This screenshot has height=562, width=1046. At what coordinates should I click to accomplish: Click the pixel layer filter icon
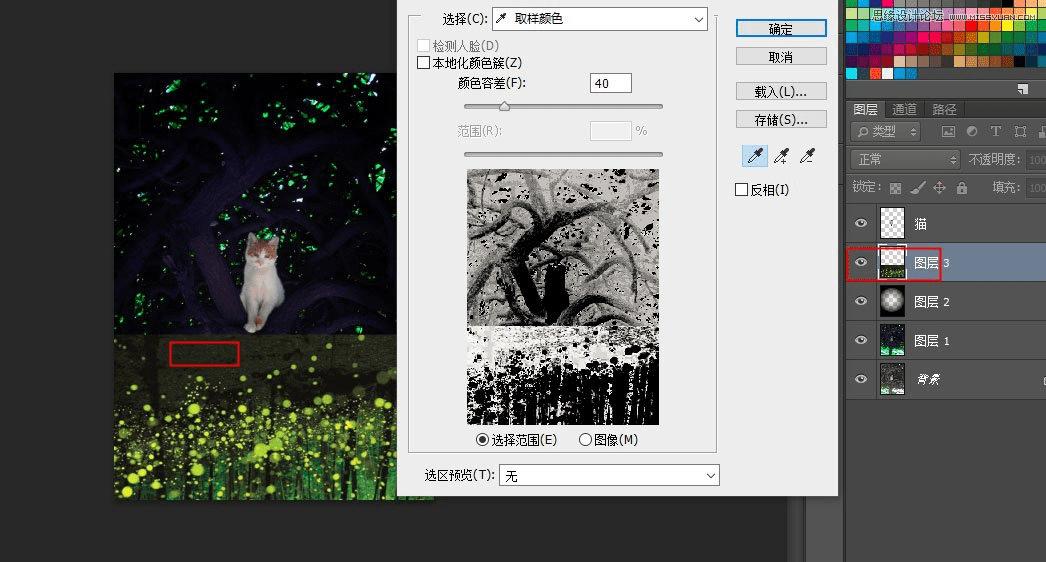(x=948, y=131)
